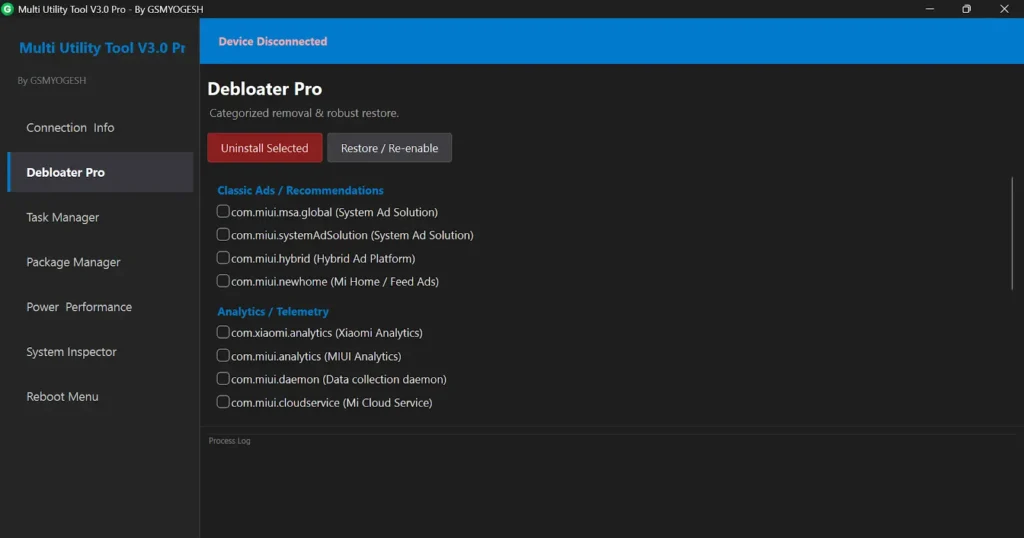
Task: Click Restore / Re-enable button
Action: [389, 148]
